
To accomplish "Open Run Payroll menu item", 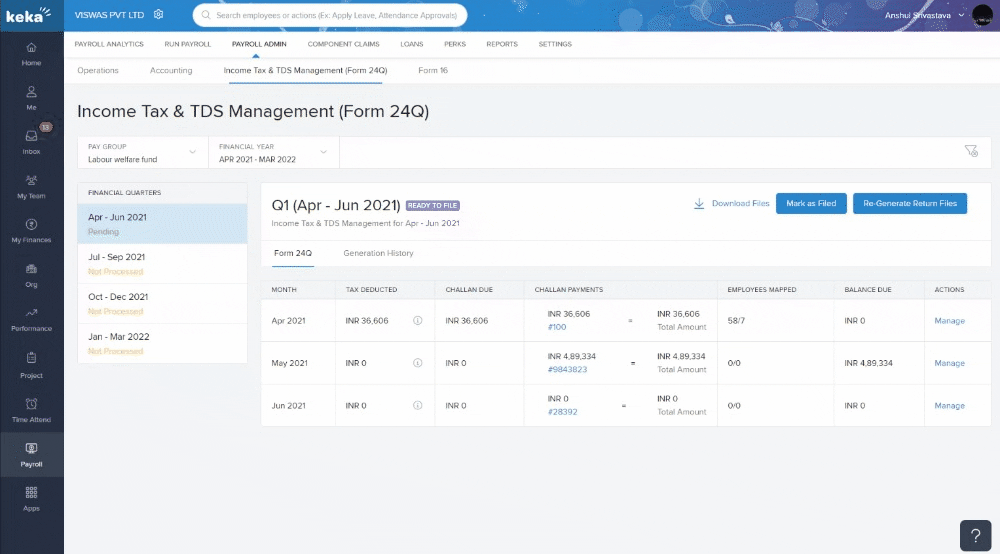I will (x=185, y=44).
